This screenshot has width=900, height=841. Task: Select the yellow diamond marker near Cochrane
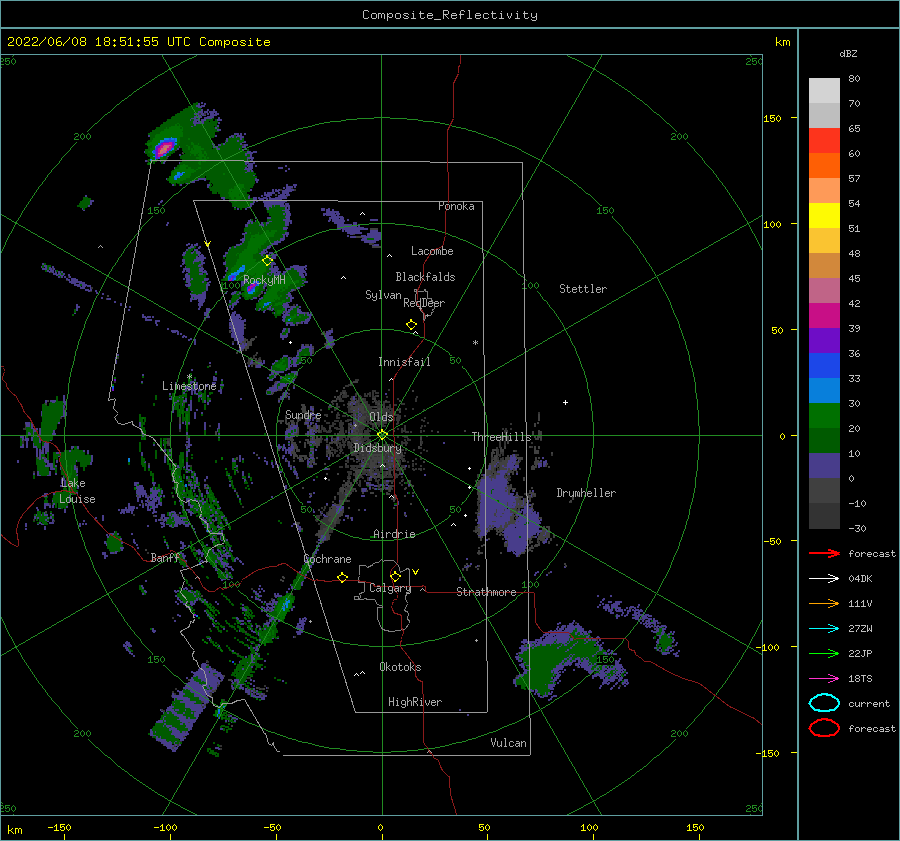coord(342,577)
